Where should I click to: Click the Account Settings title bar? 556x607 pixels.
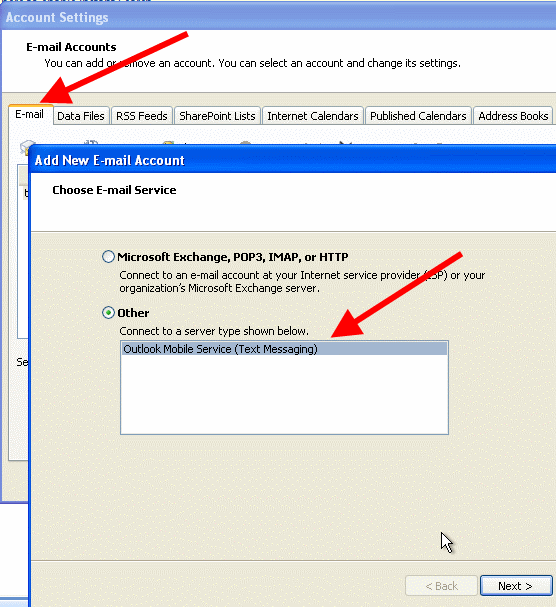279,17
